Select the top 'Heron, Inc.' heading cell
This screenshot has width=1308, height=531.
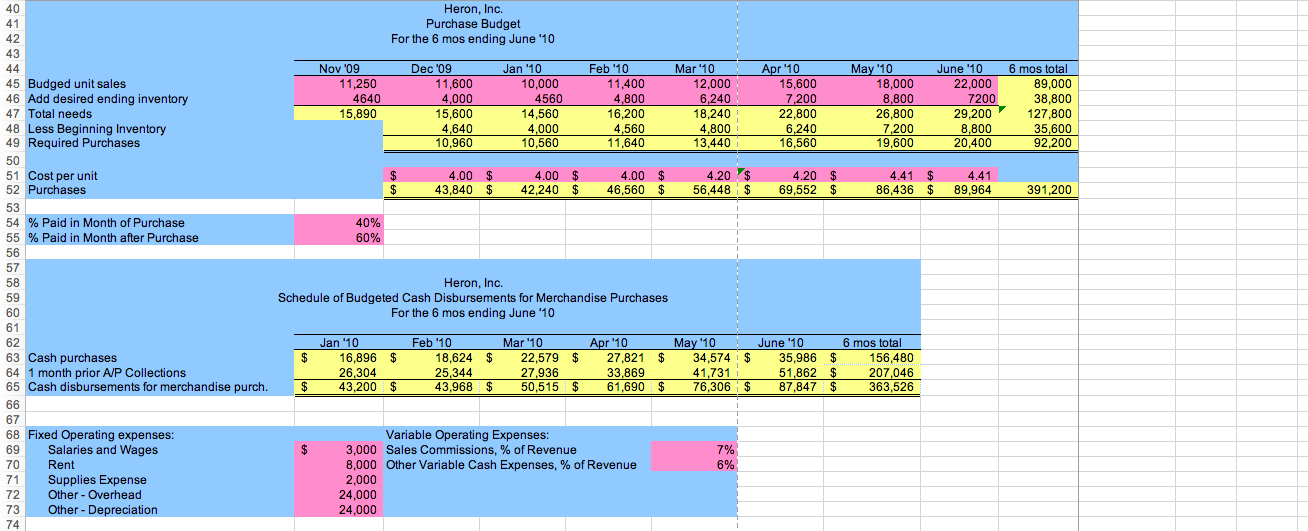pyautogui.click(x=472, y=8)
